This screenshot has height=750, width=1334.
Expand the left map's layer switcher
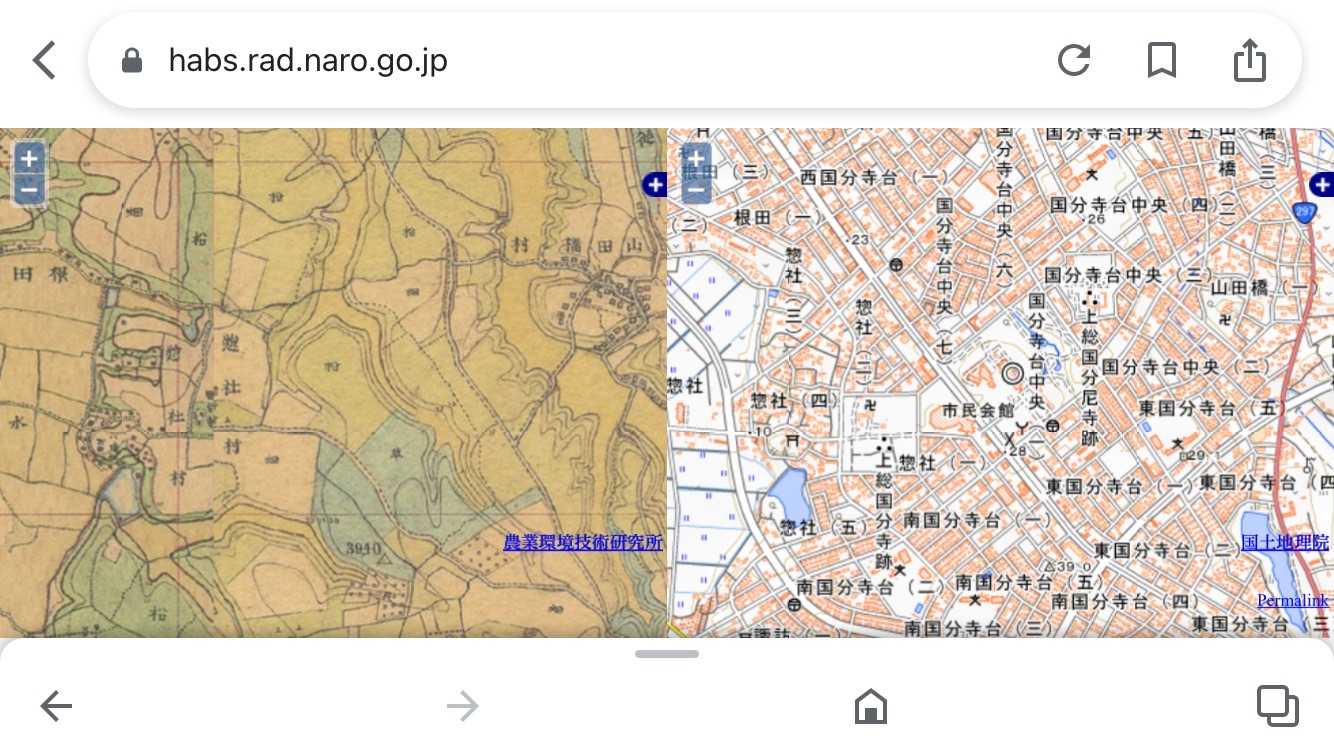click(655, 184)
